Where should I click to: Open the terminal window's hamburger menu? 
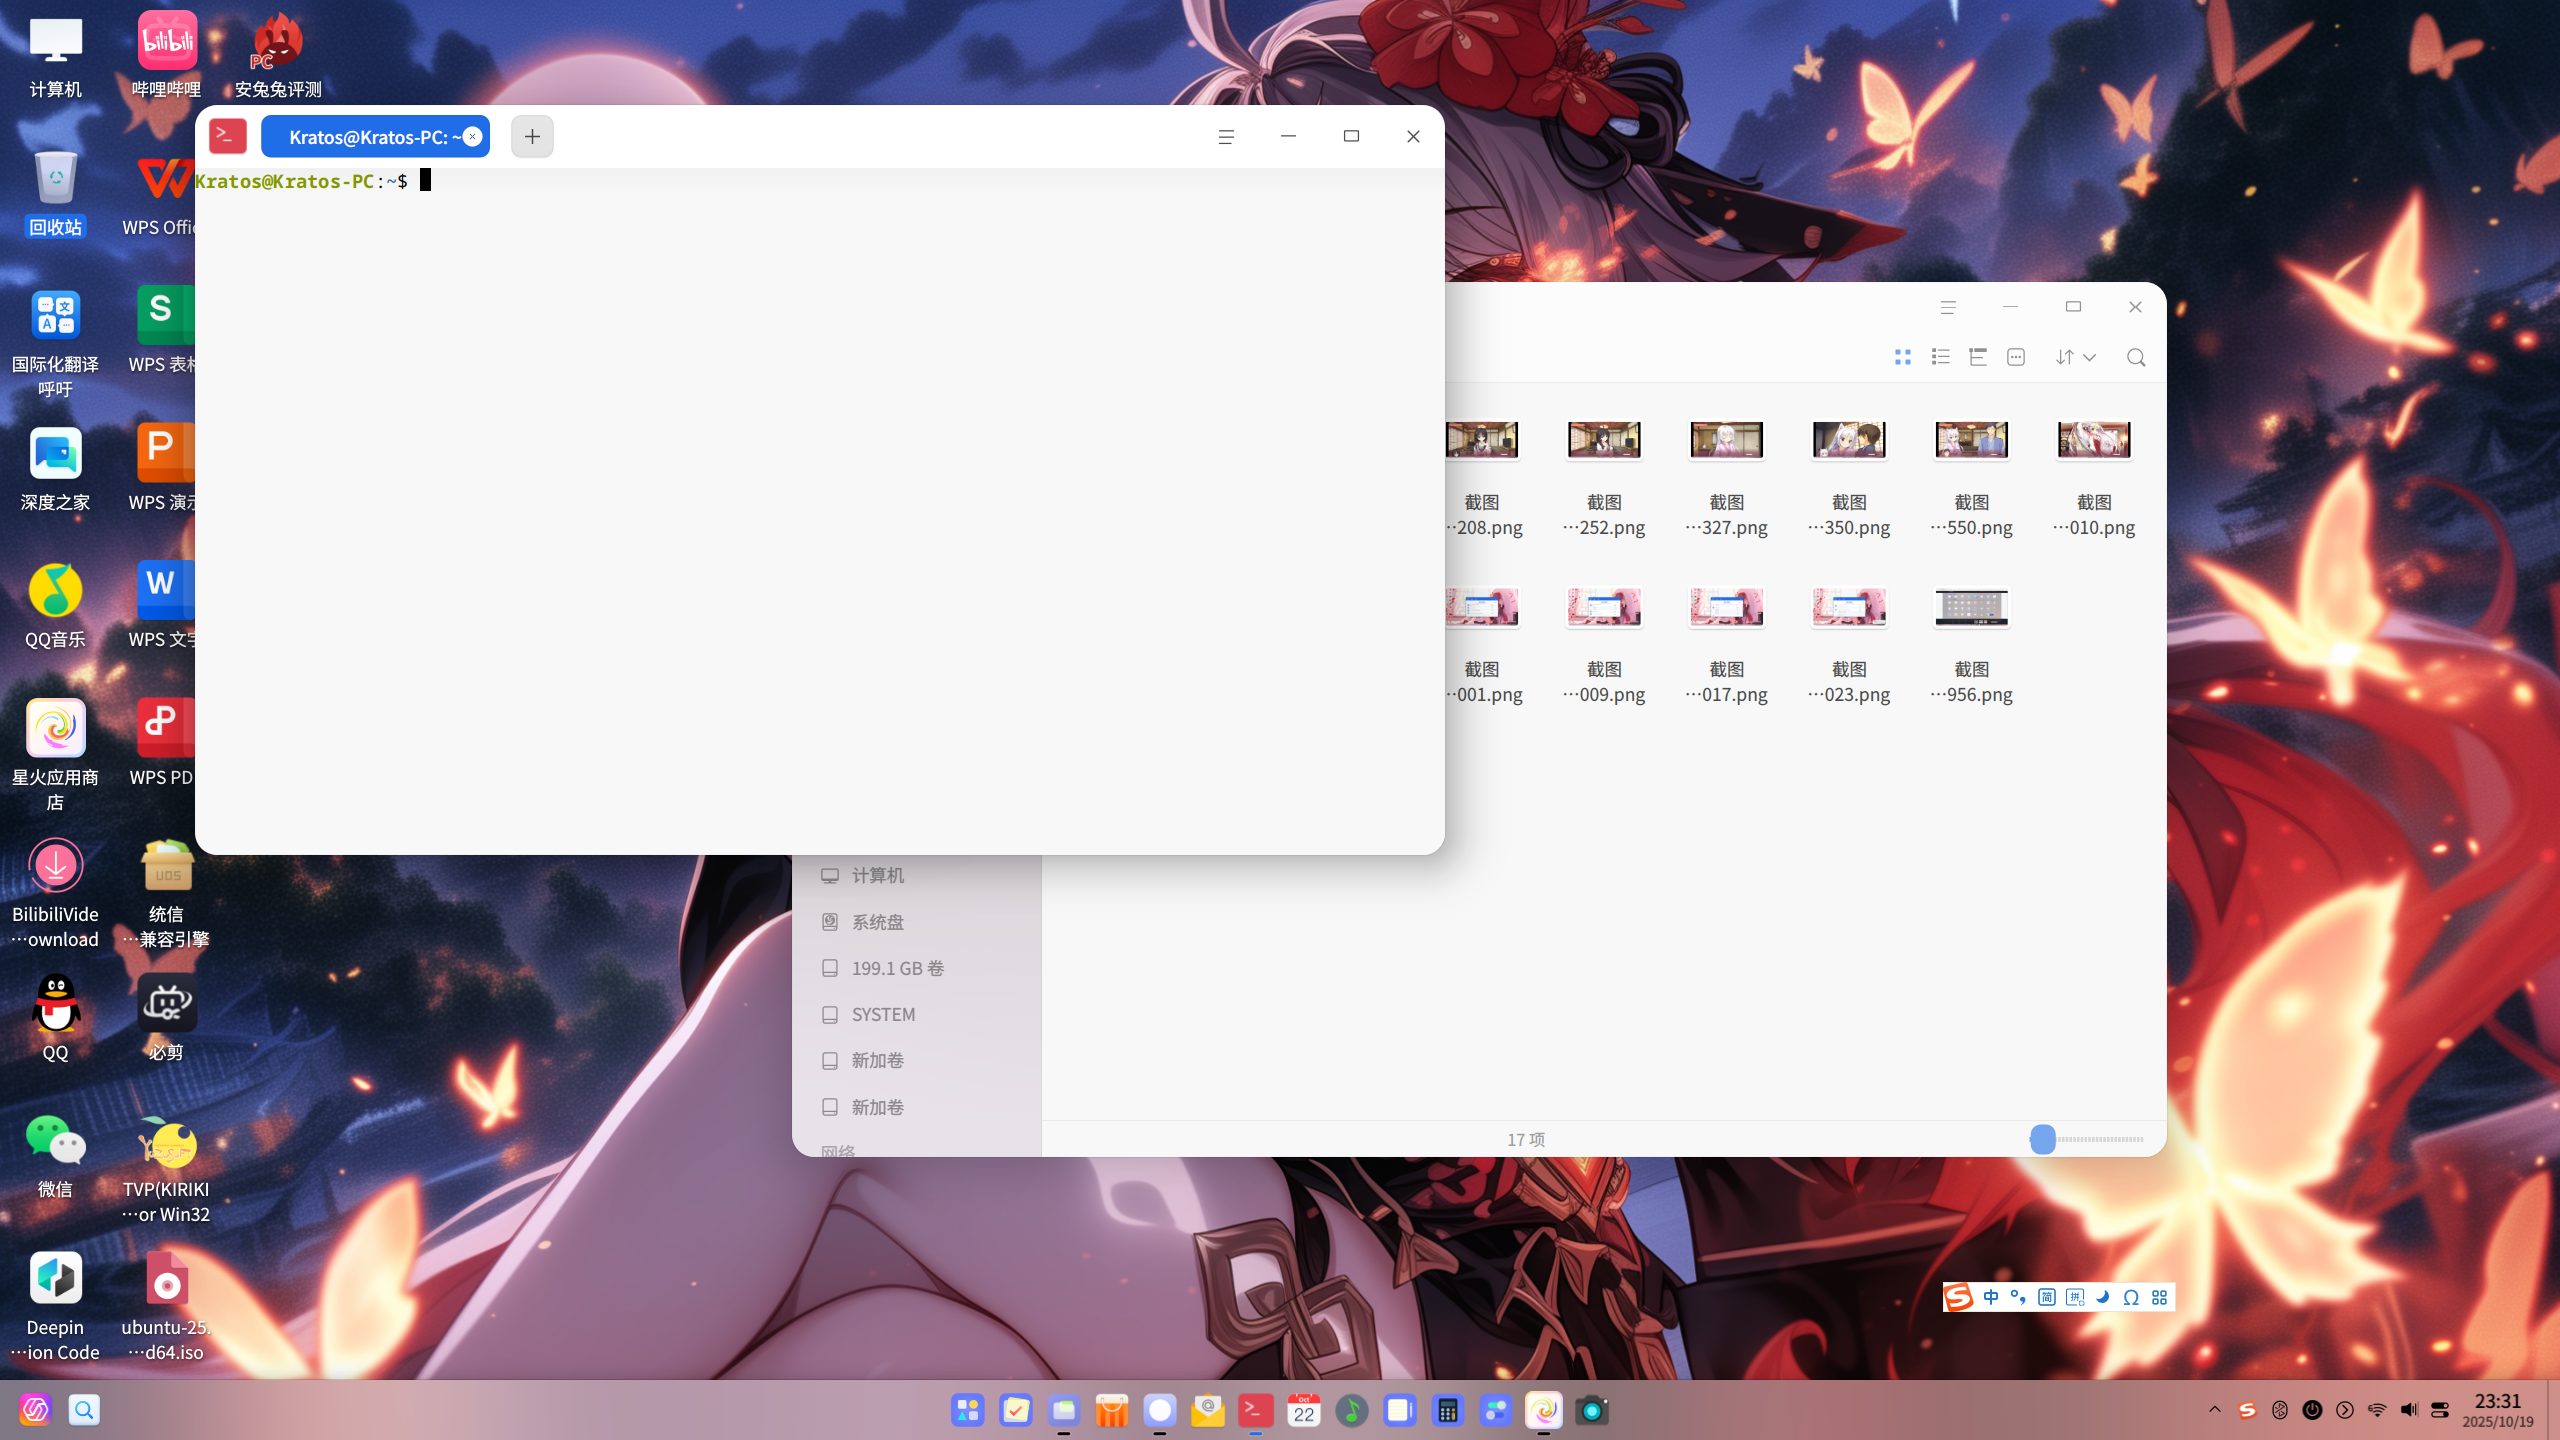tap(1226, 137)
